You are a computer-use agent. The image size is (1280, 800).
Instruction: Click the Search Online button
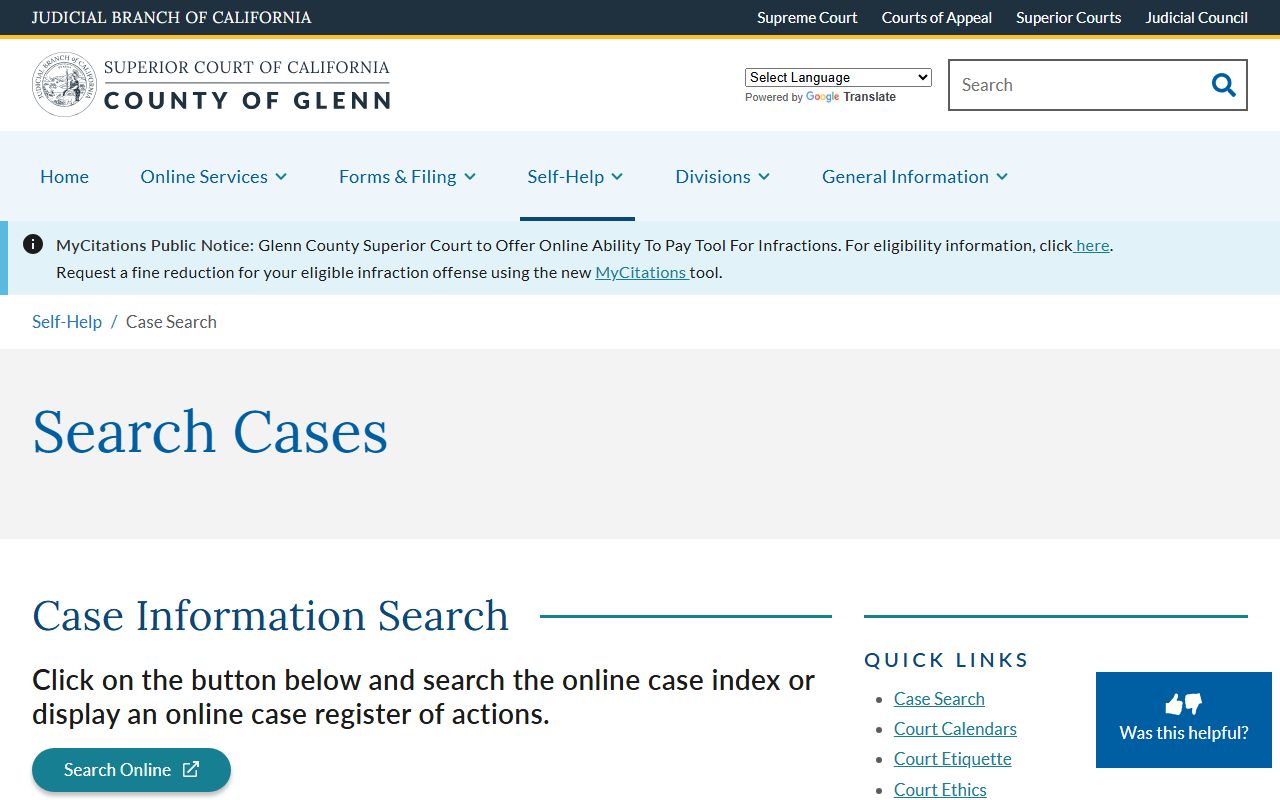(131, 770)
